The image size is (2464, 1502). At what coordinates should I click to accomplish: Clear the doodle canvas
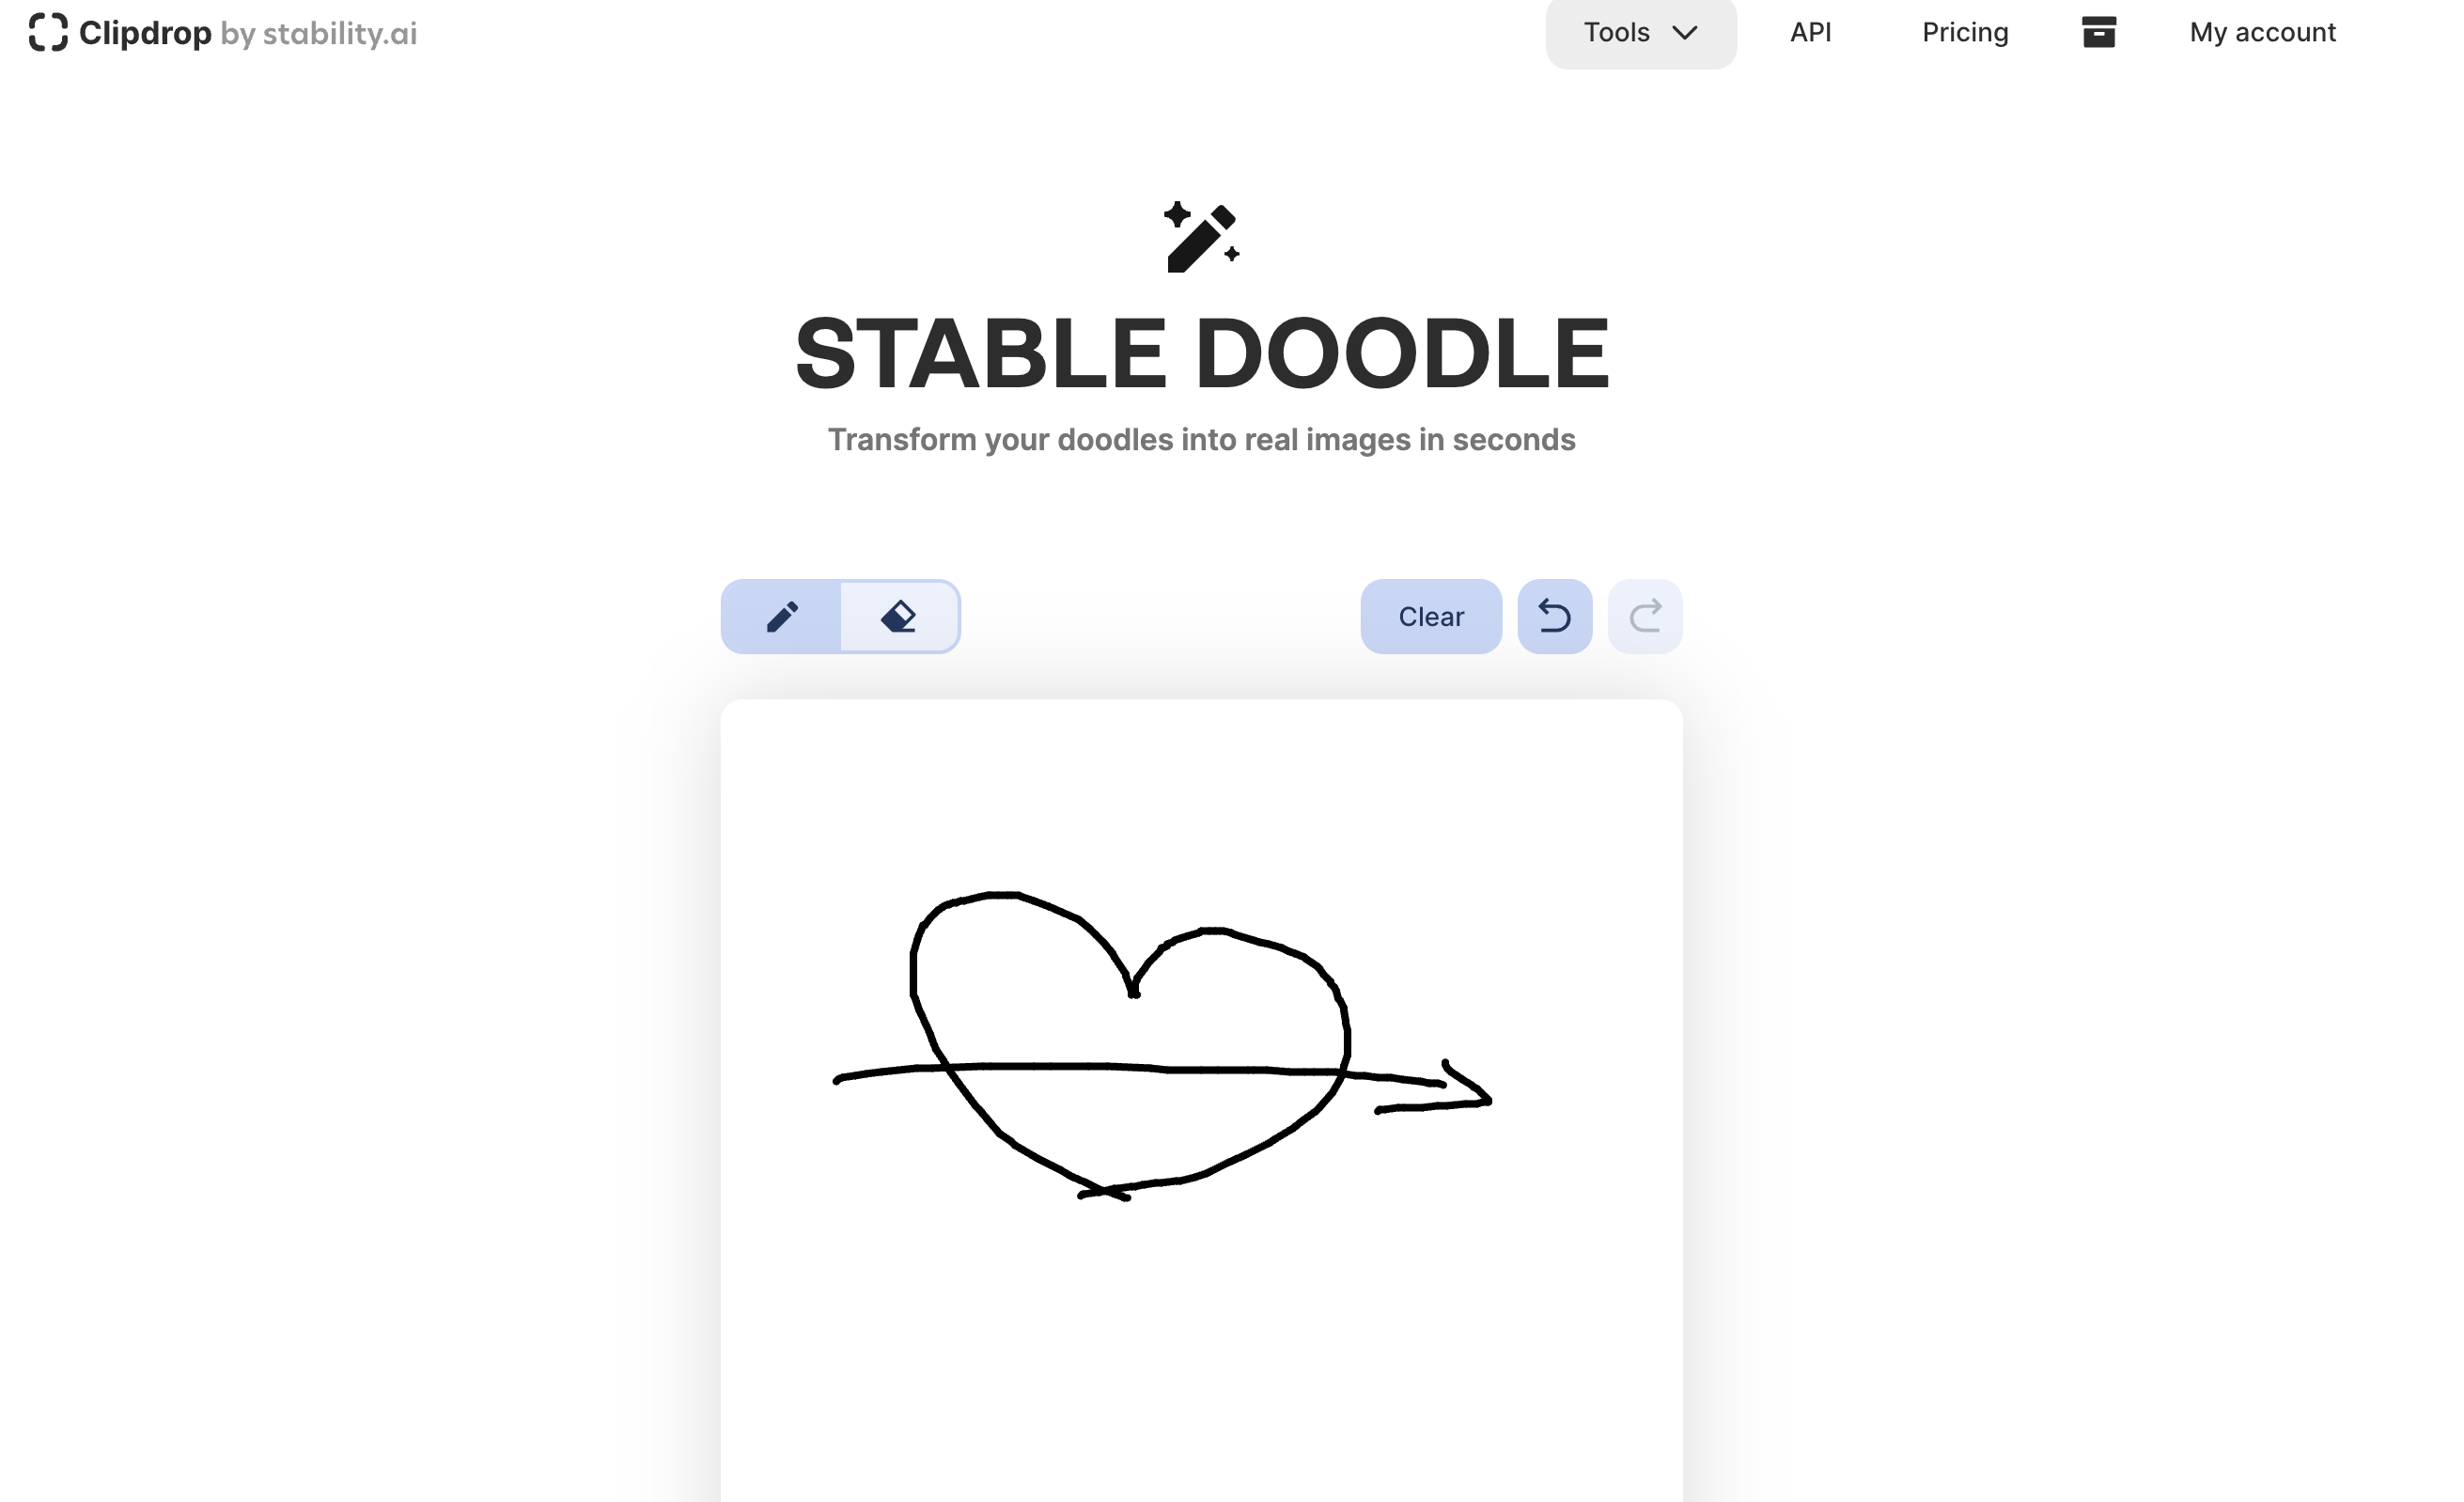(x=1429, y=615)
